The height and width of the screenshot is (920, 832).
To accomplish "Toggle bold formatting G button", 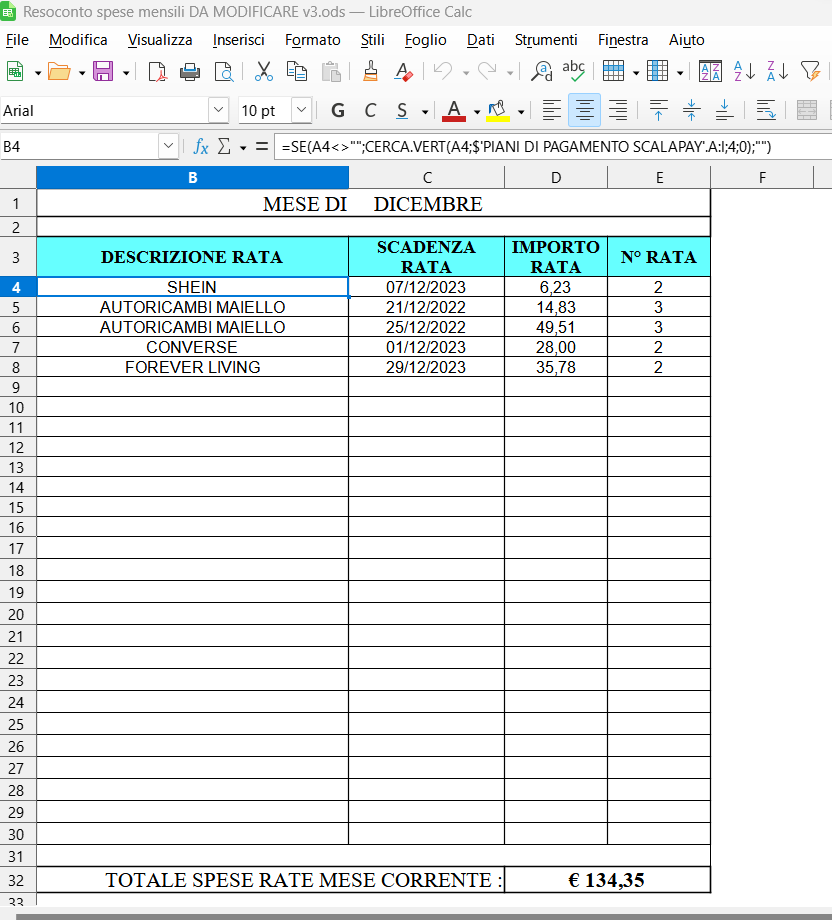I will (338, 111).
